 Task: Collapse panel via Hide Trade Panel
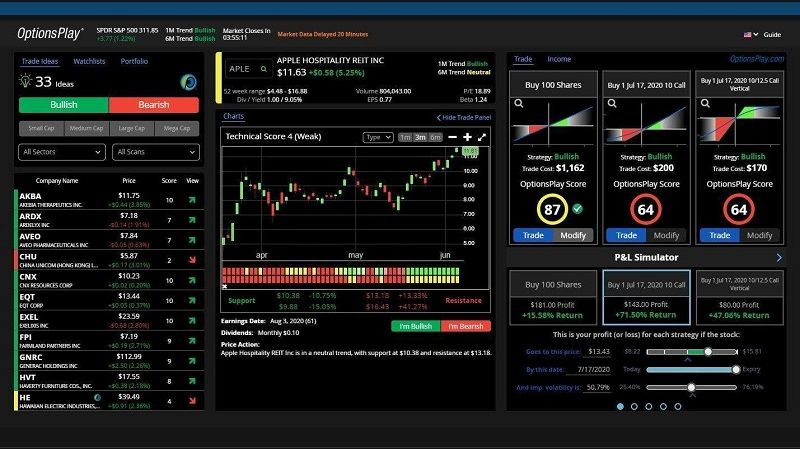(x=463, y=117)
